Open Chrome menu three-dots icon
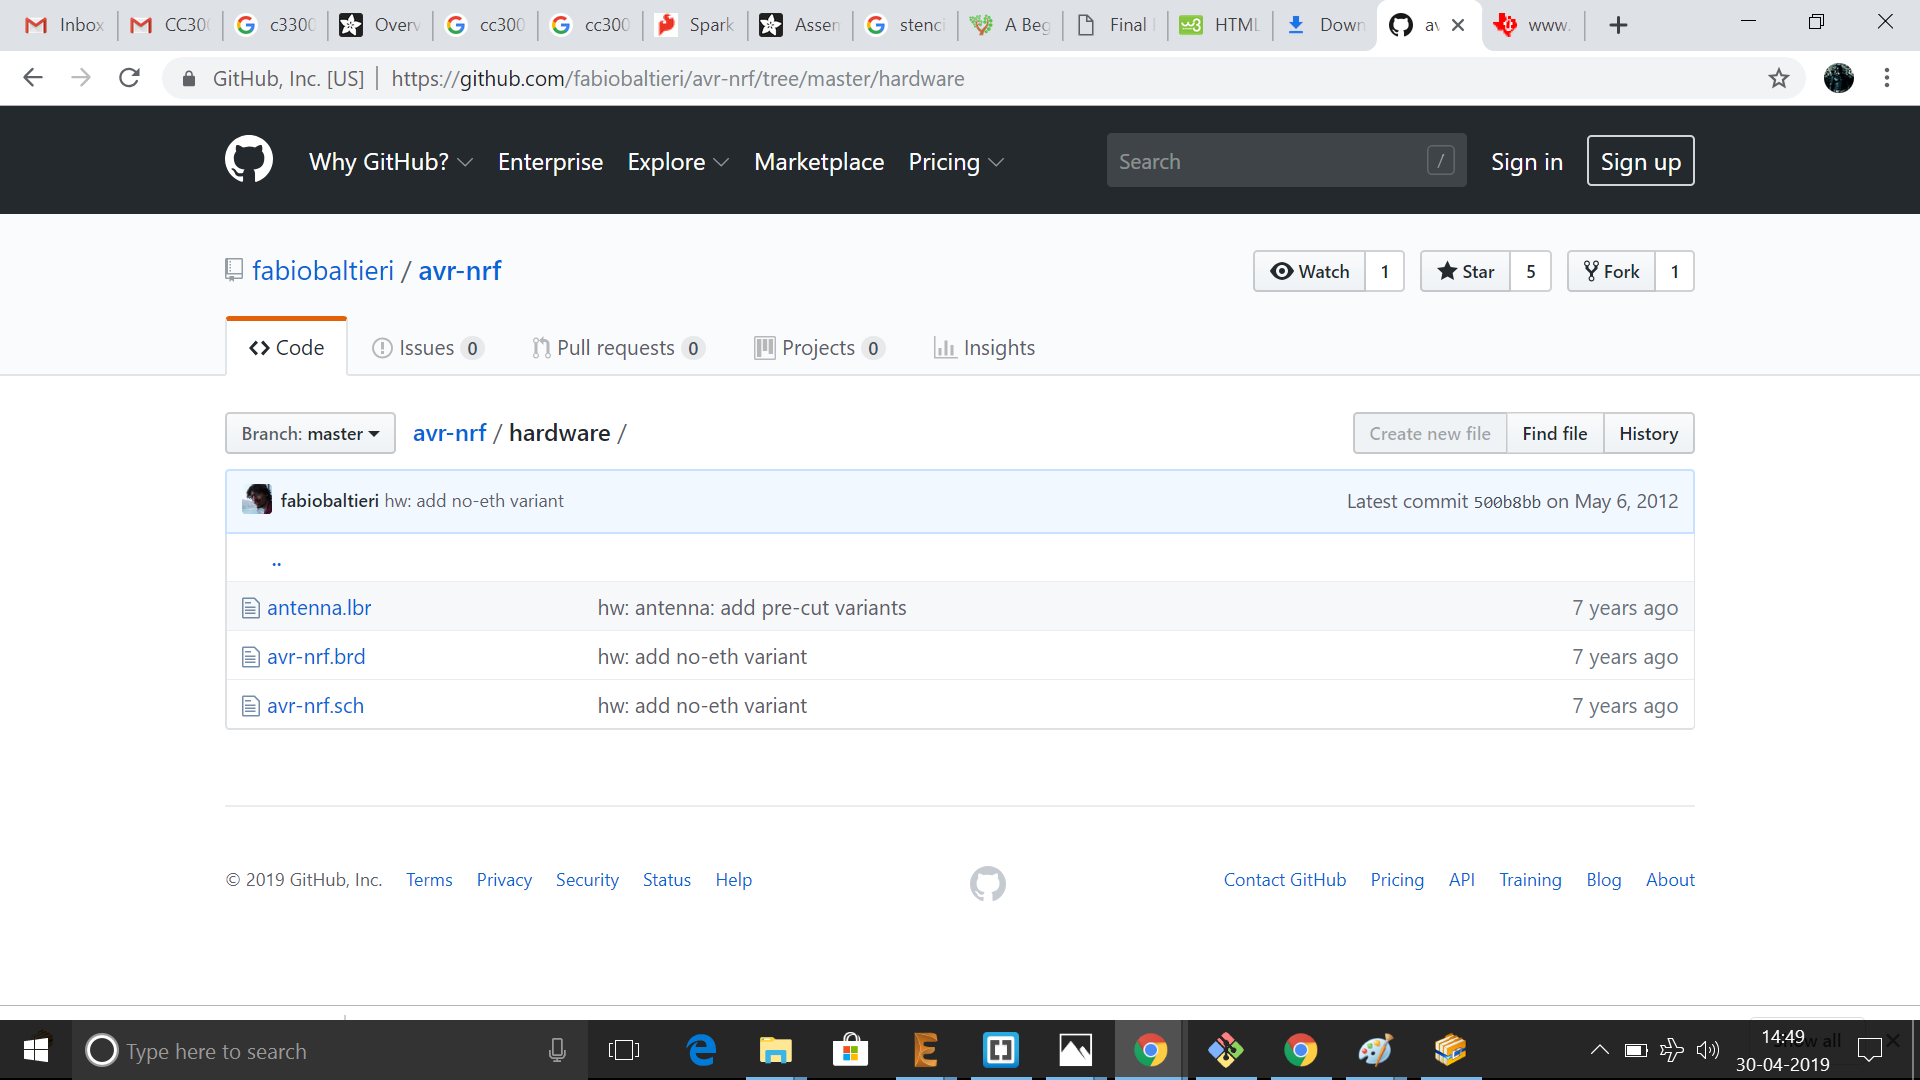This screenshot has width=1920, height=1080. (1886, 78)
